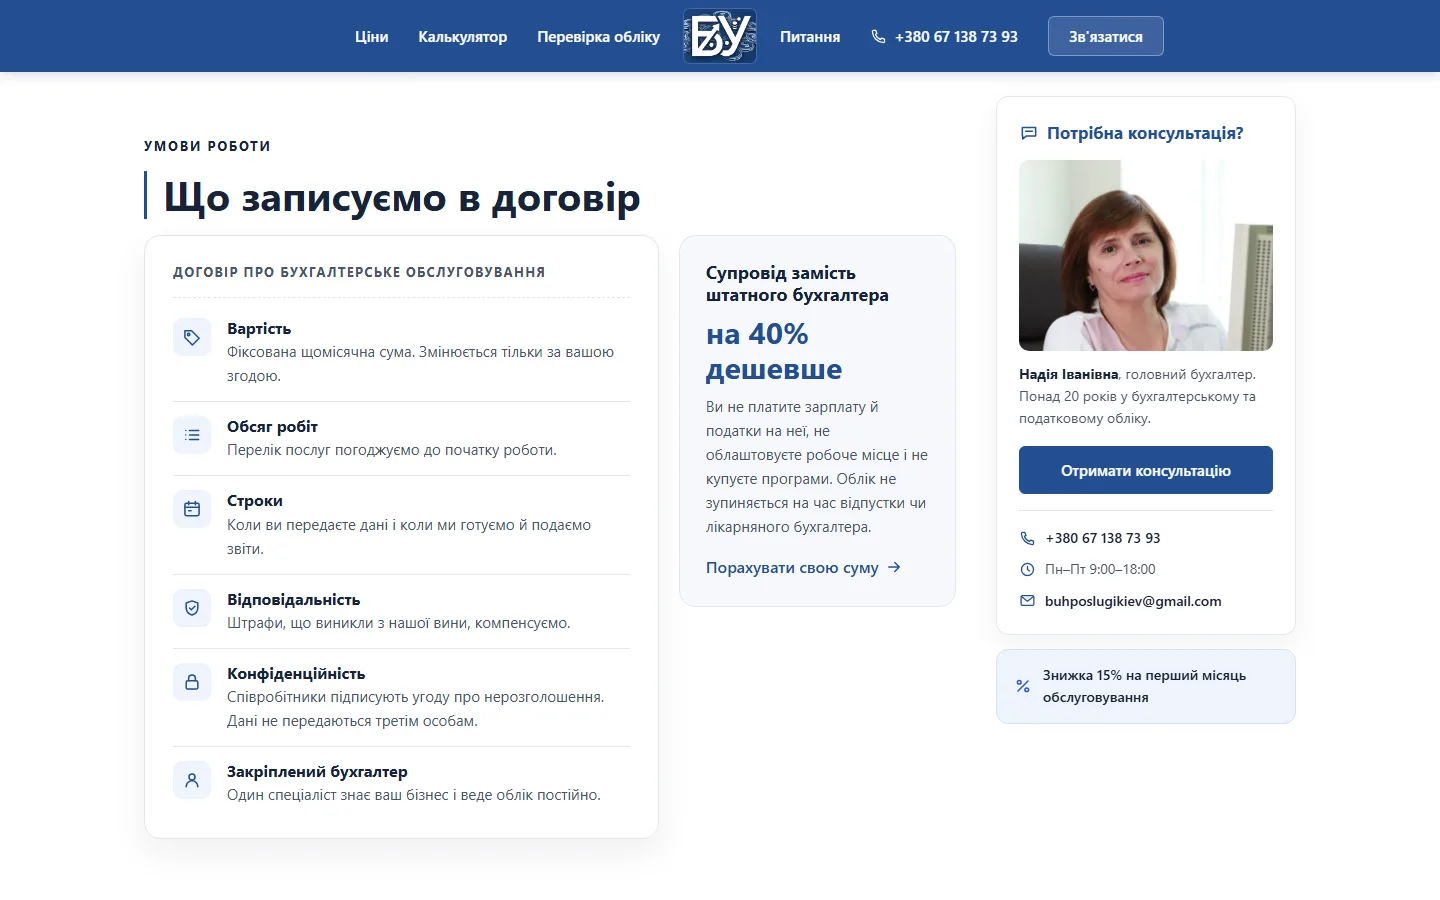The image size is (1440, 900).
Task: Open the Ціни menu item
Action: coord(371,36)
